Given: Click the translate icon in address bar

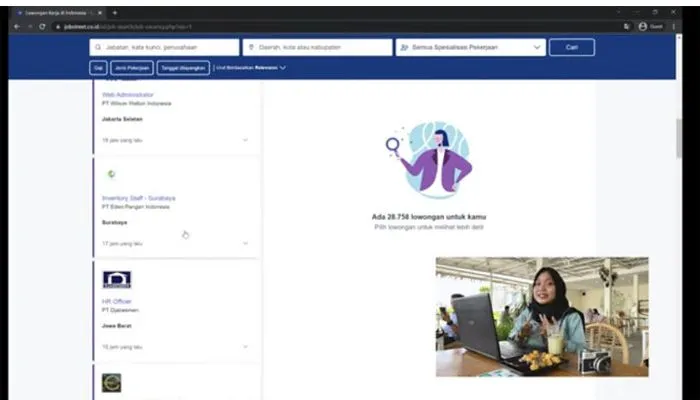Looking at the screenshot, I should coord(626,27).
